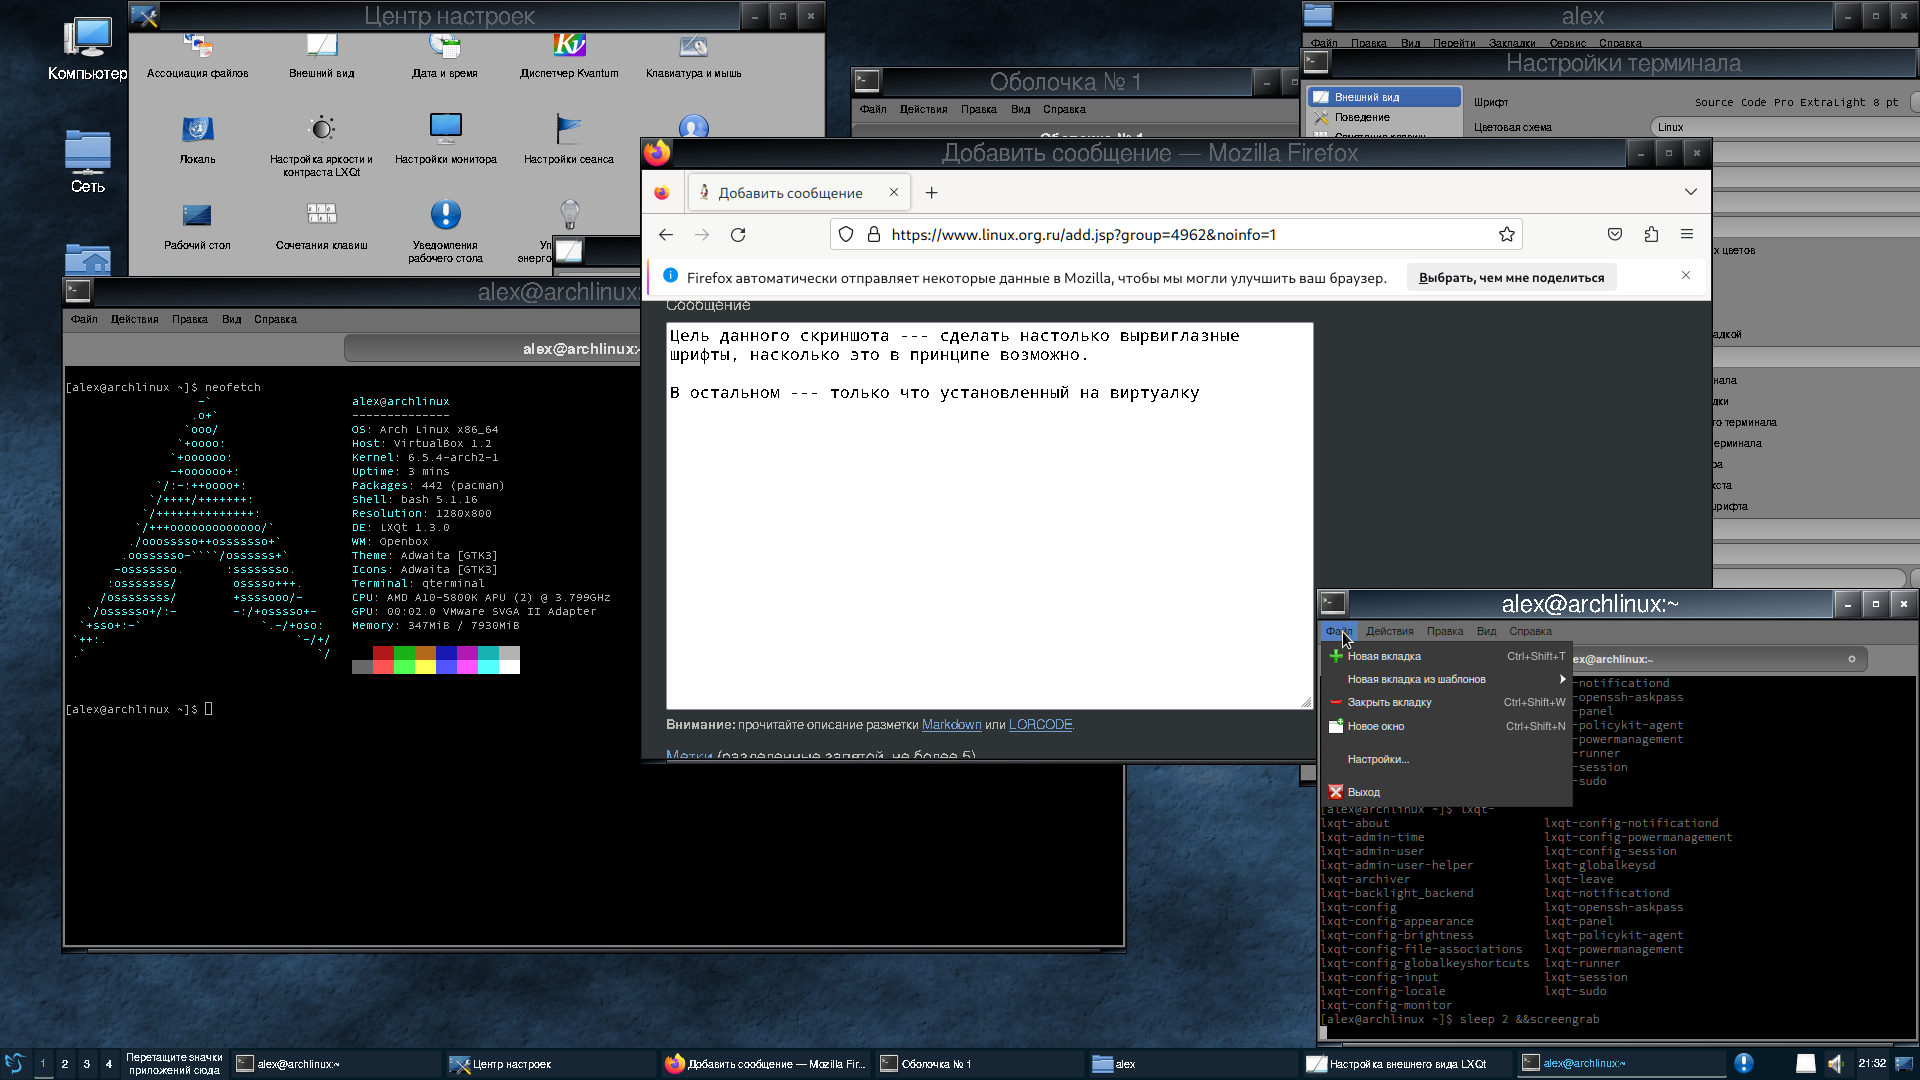Choose Новое окно in the terminal menu
The width and height of the screenshot is (1920, 1080).
[1446, 726]
